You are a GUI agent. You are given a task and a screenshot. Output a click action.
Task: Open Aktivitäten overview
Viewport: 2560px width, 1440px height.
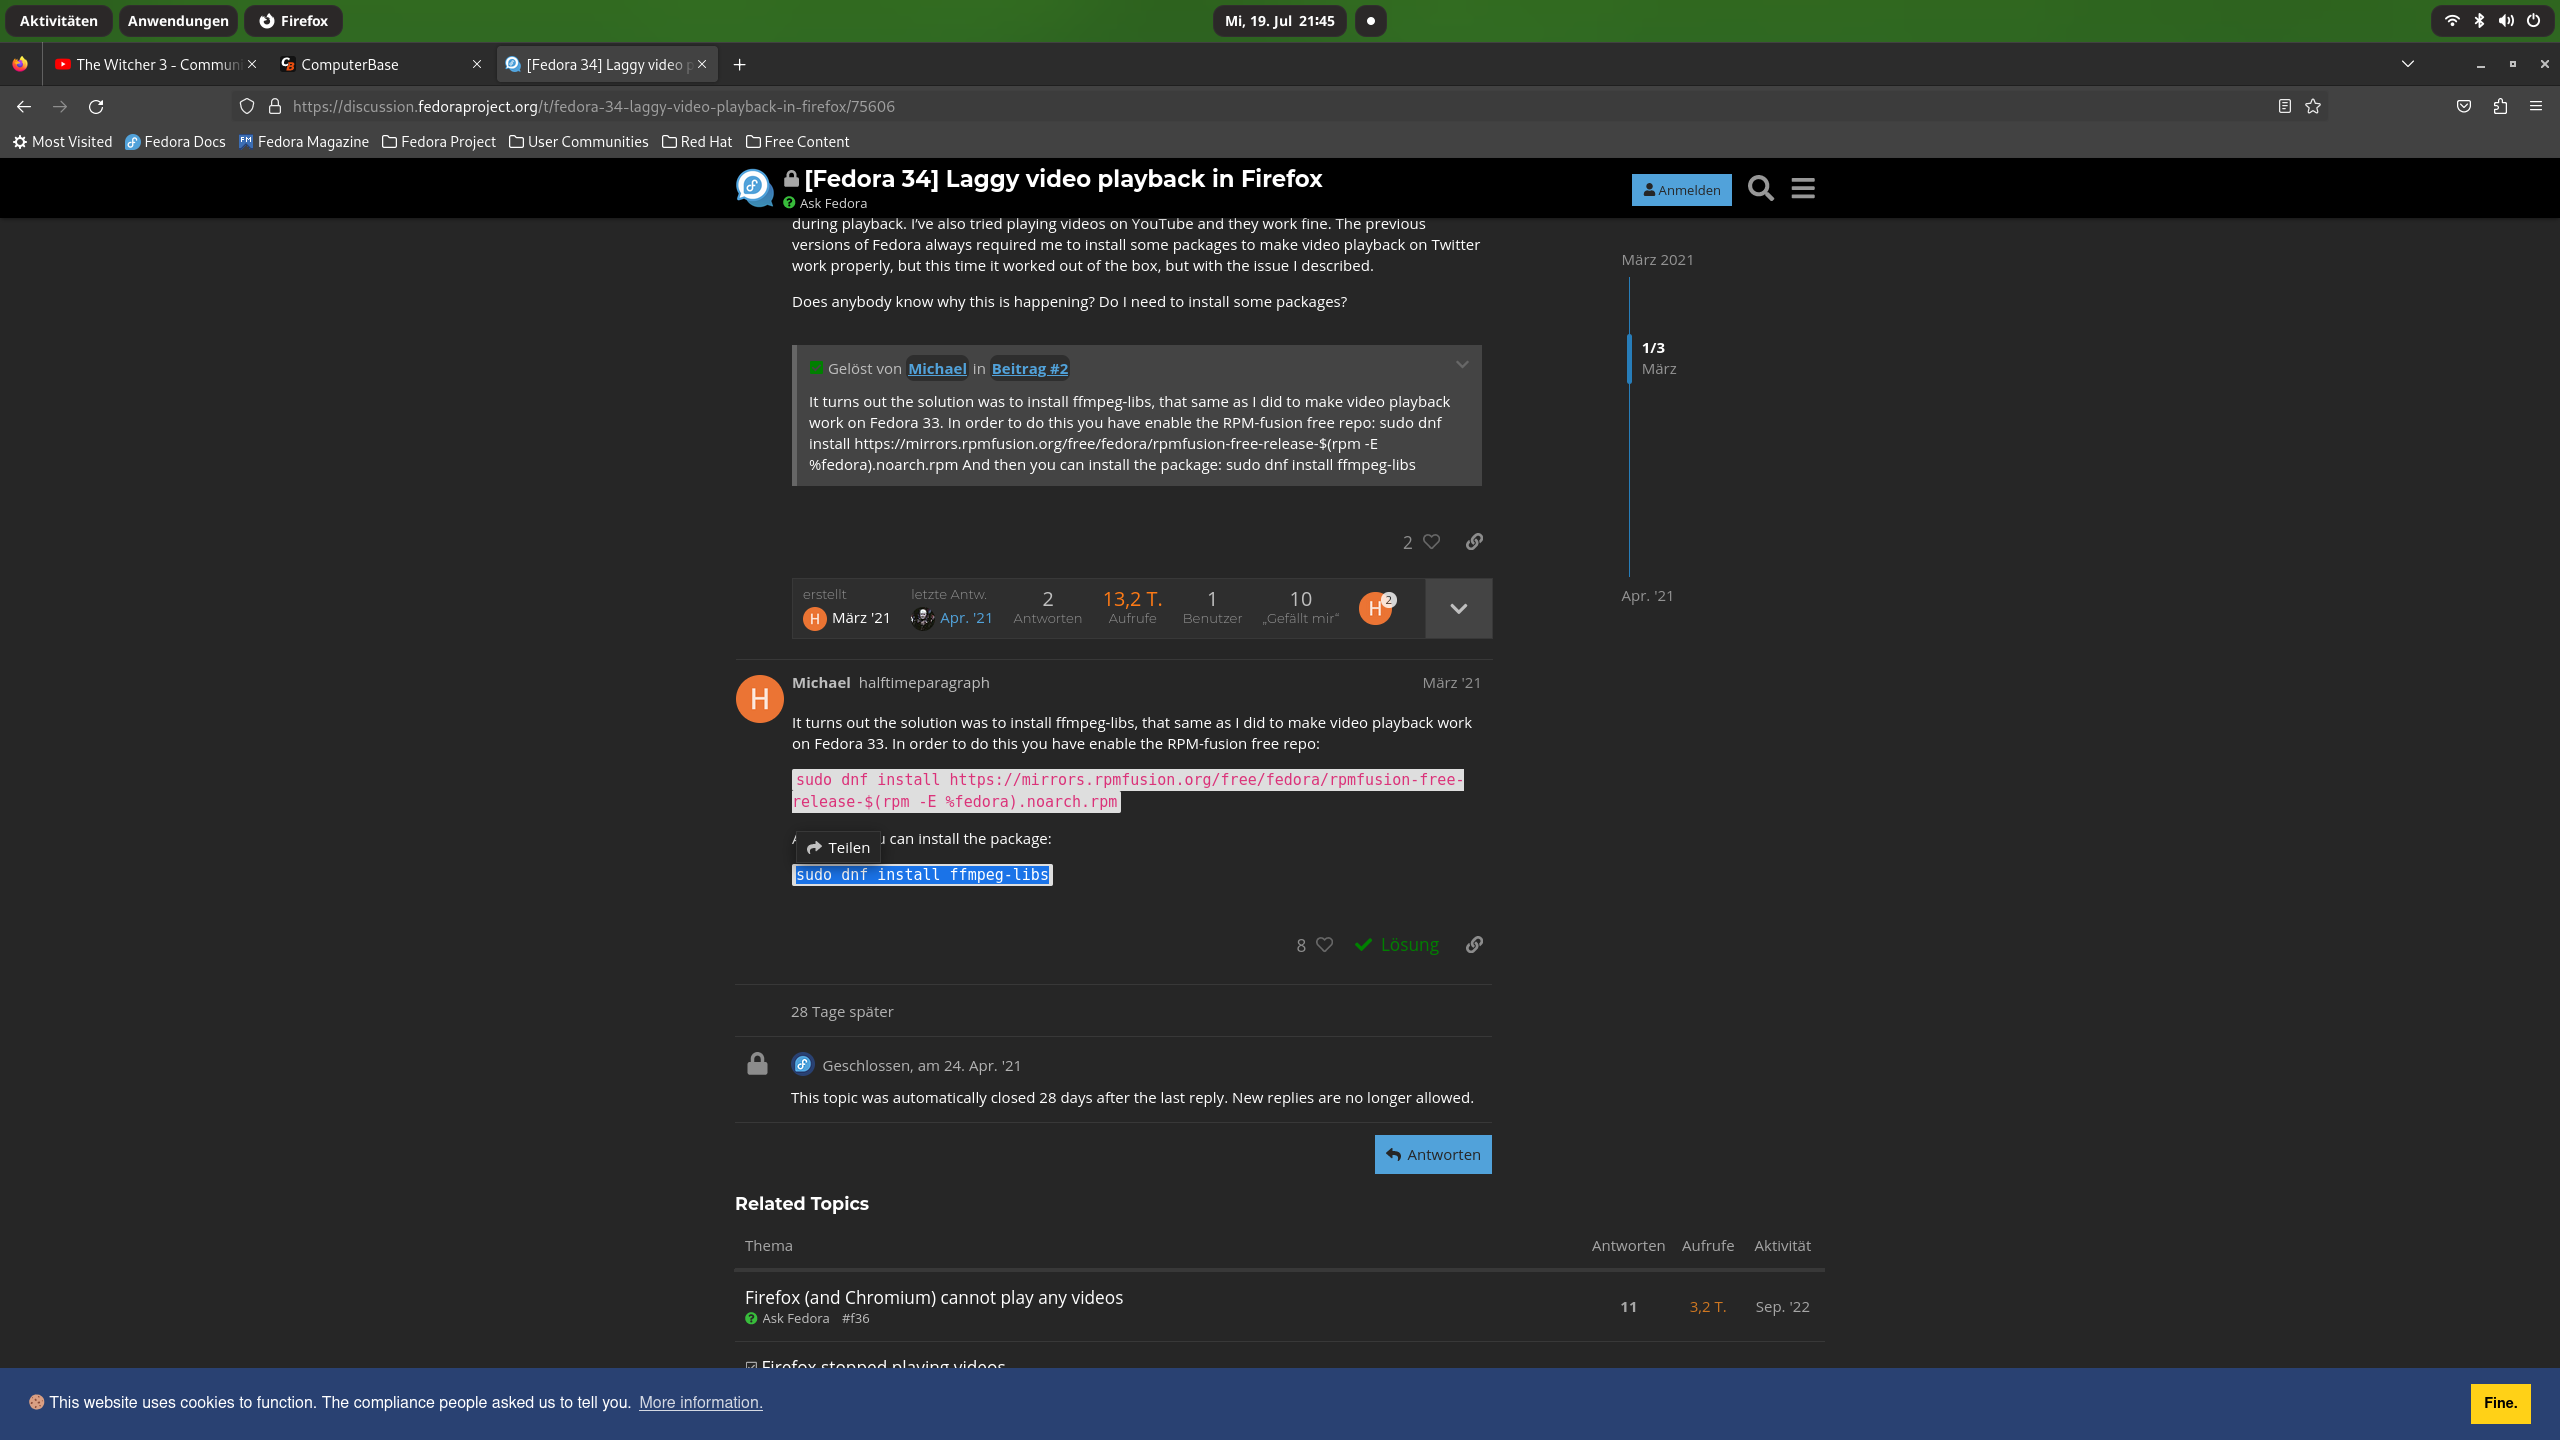pyautogui.click(x=59, y=20)
